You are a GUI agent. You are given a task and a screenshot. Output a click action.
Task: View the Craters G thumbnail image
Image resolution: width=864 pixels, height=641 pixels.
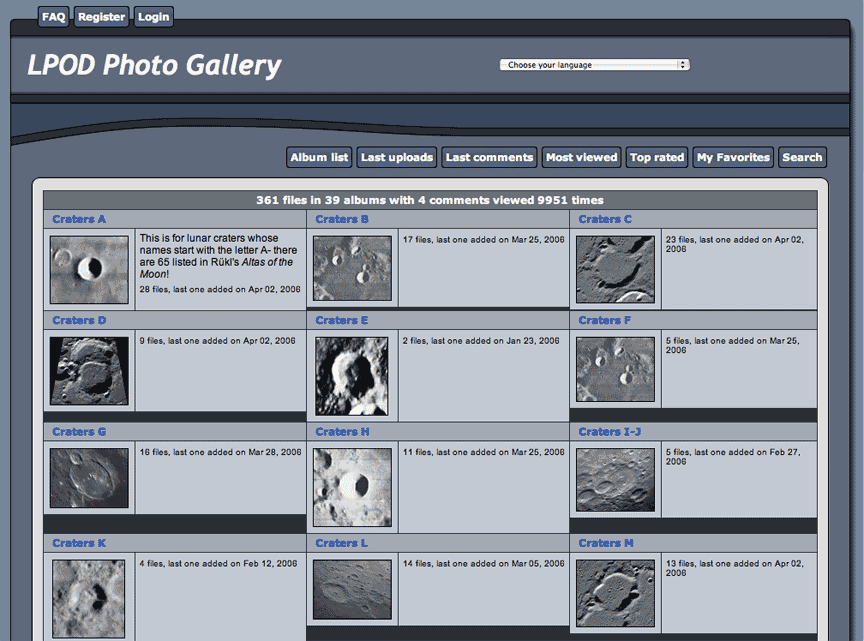pyautogui.click(x=89, y=478)
